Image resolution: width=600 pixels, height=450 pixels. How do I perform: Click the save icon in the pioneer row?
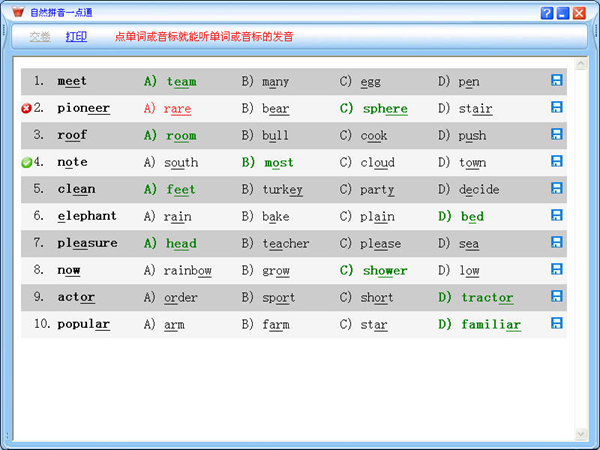[556, 107]
